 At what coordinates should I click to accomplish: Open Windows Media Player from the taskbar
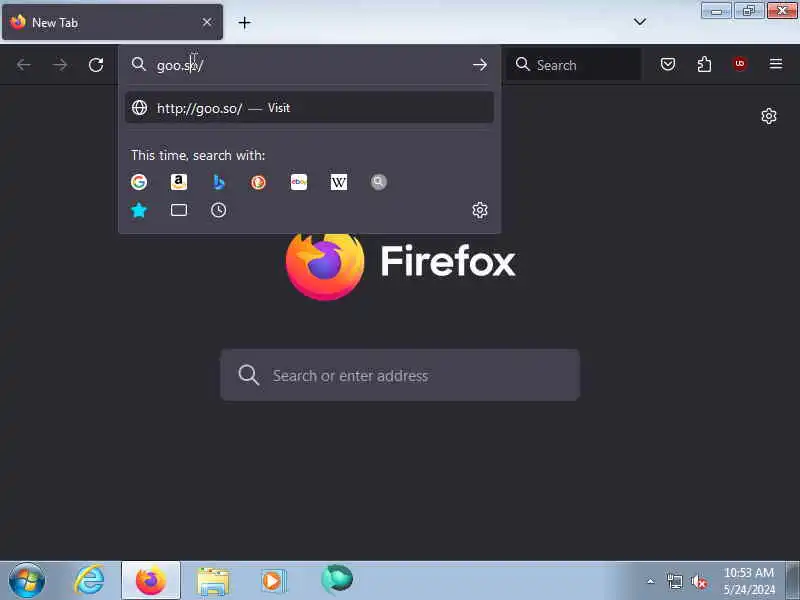click(274, 581)
